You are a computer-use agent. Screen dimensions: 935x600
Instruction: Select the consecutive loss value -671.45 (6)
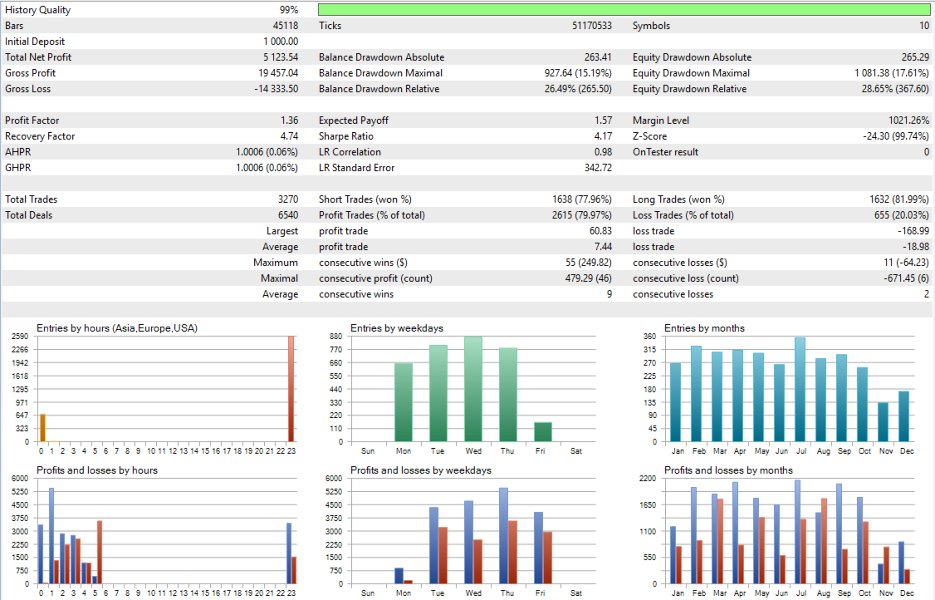906,279
